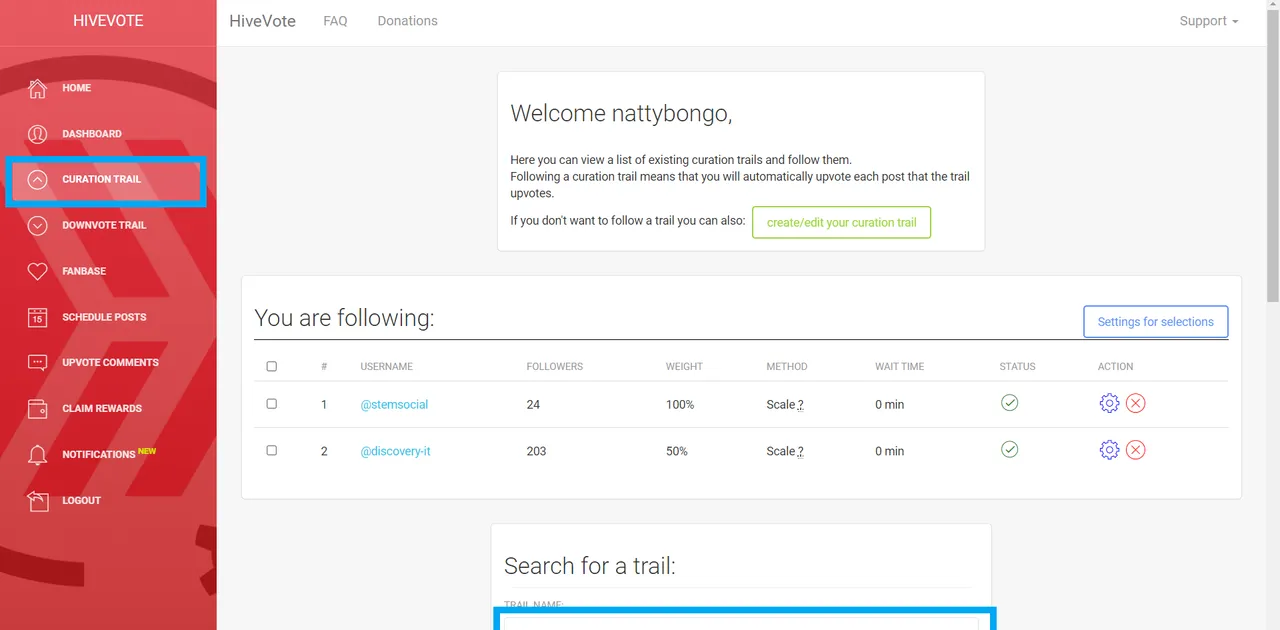1280x630 pixels.
Task: Open the @discovery-it profile link
Action: click(395, 452)
